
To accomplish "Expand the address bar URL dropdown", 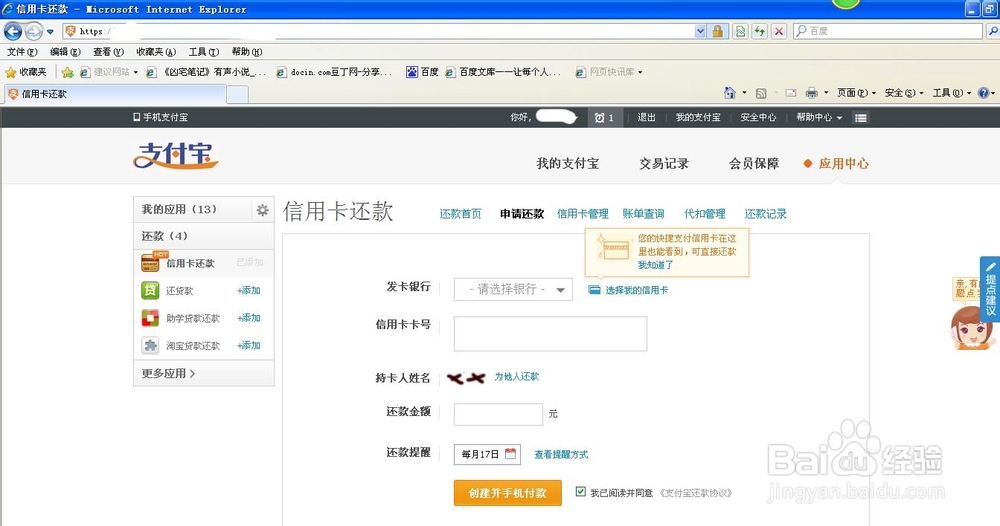I will click(700, 31).
